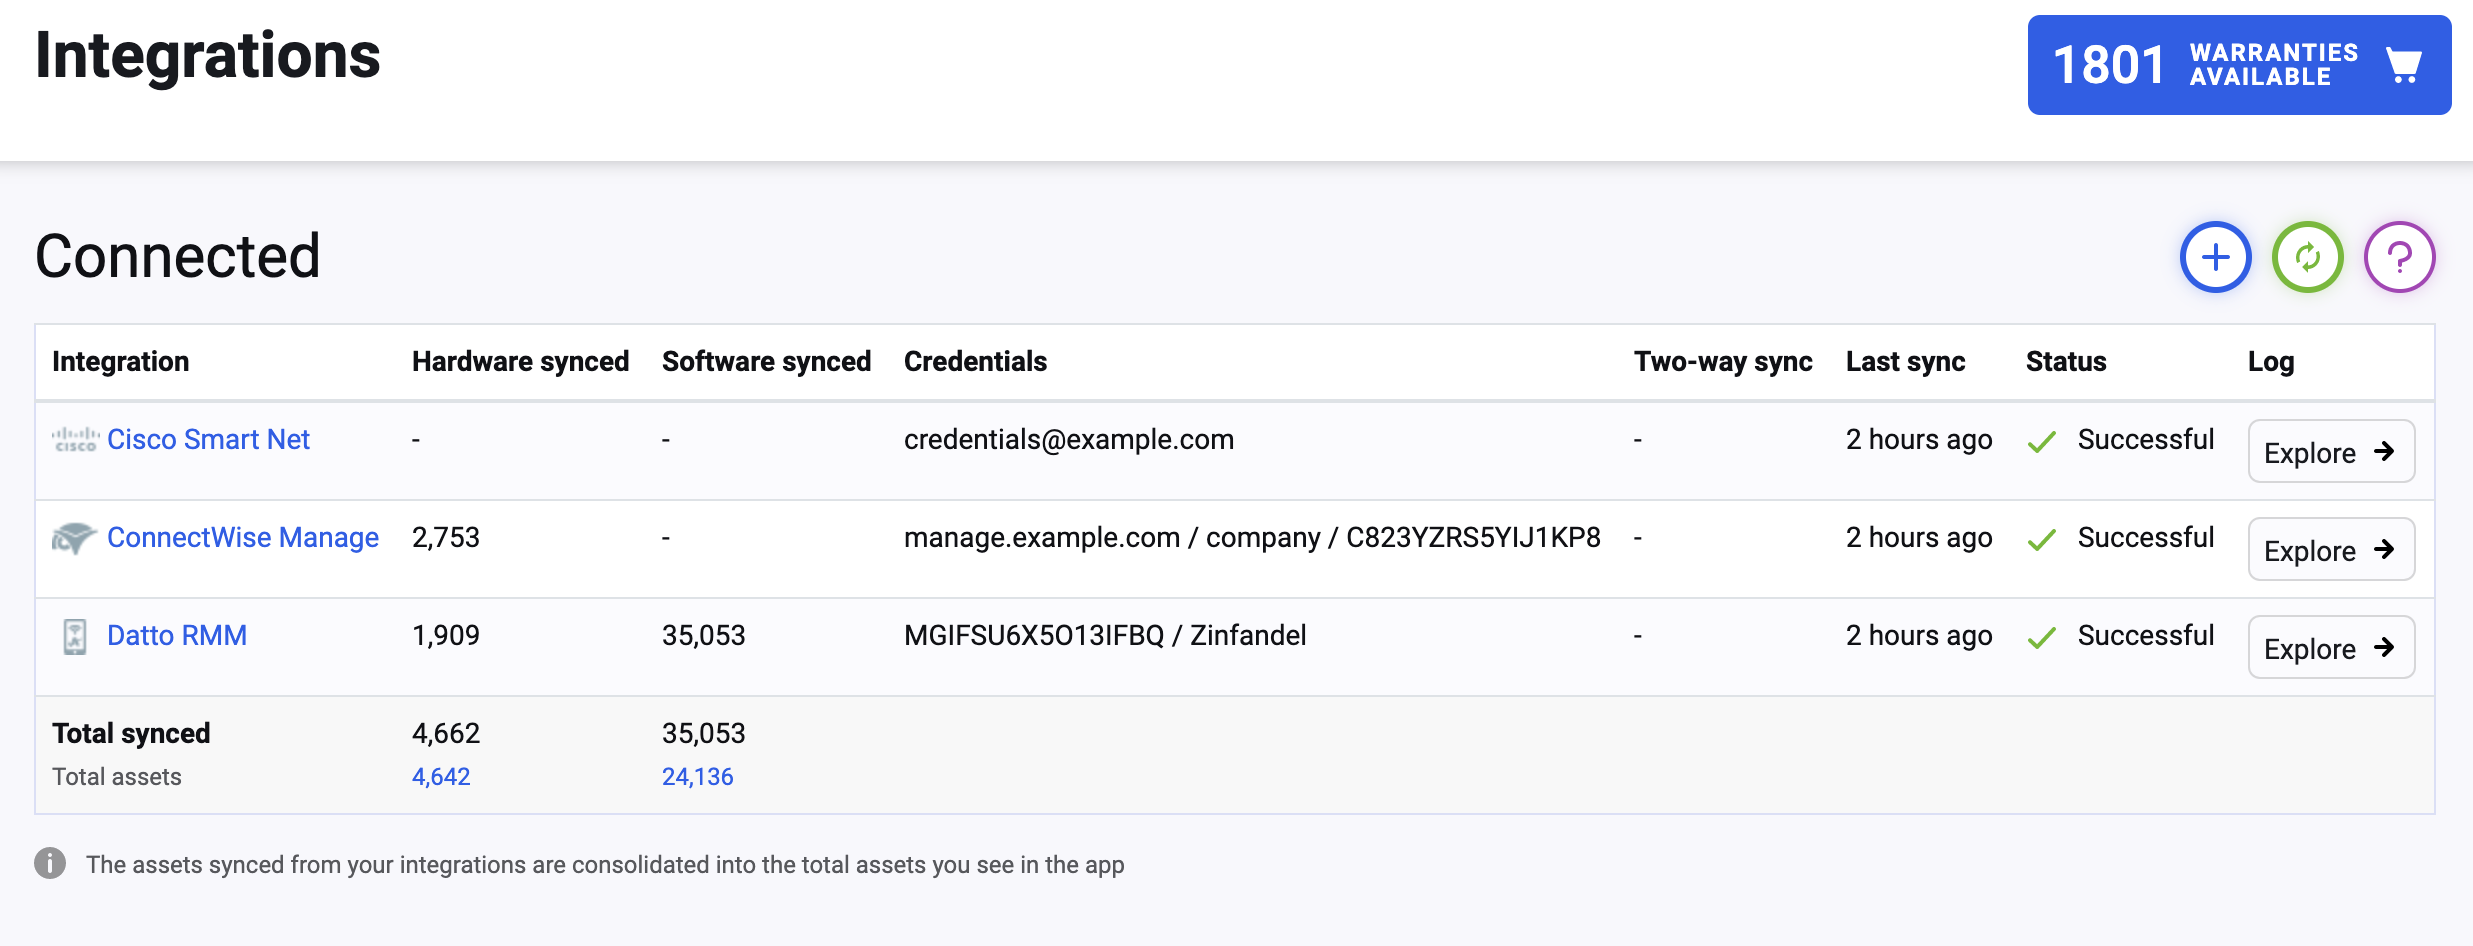Click the Credentials column header
Image resolution: width=2473 pixels, height=946 pixels.
[x=975, y=361]
